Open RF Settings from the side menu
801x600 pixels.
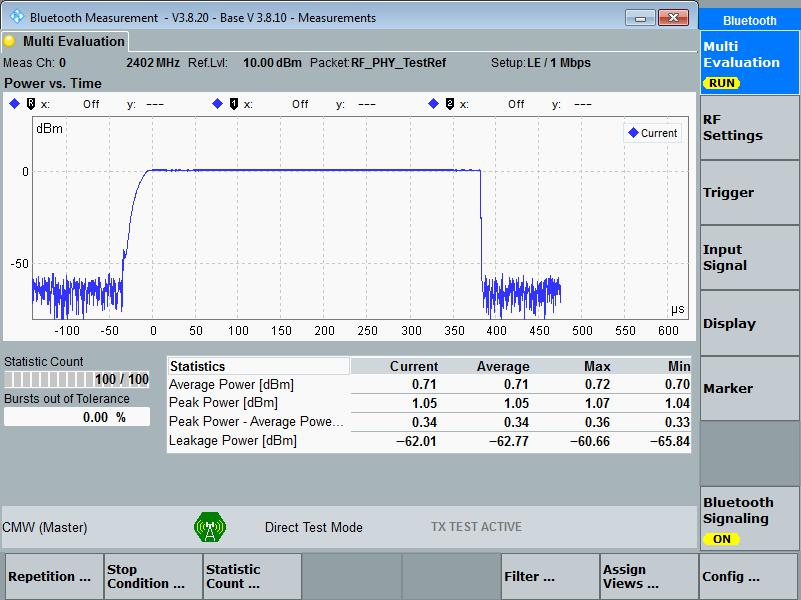749,128
